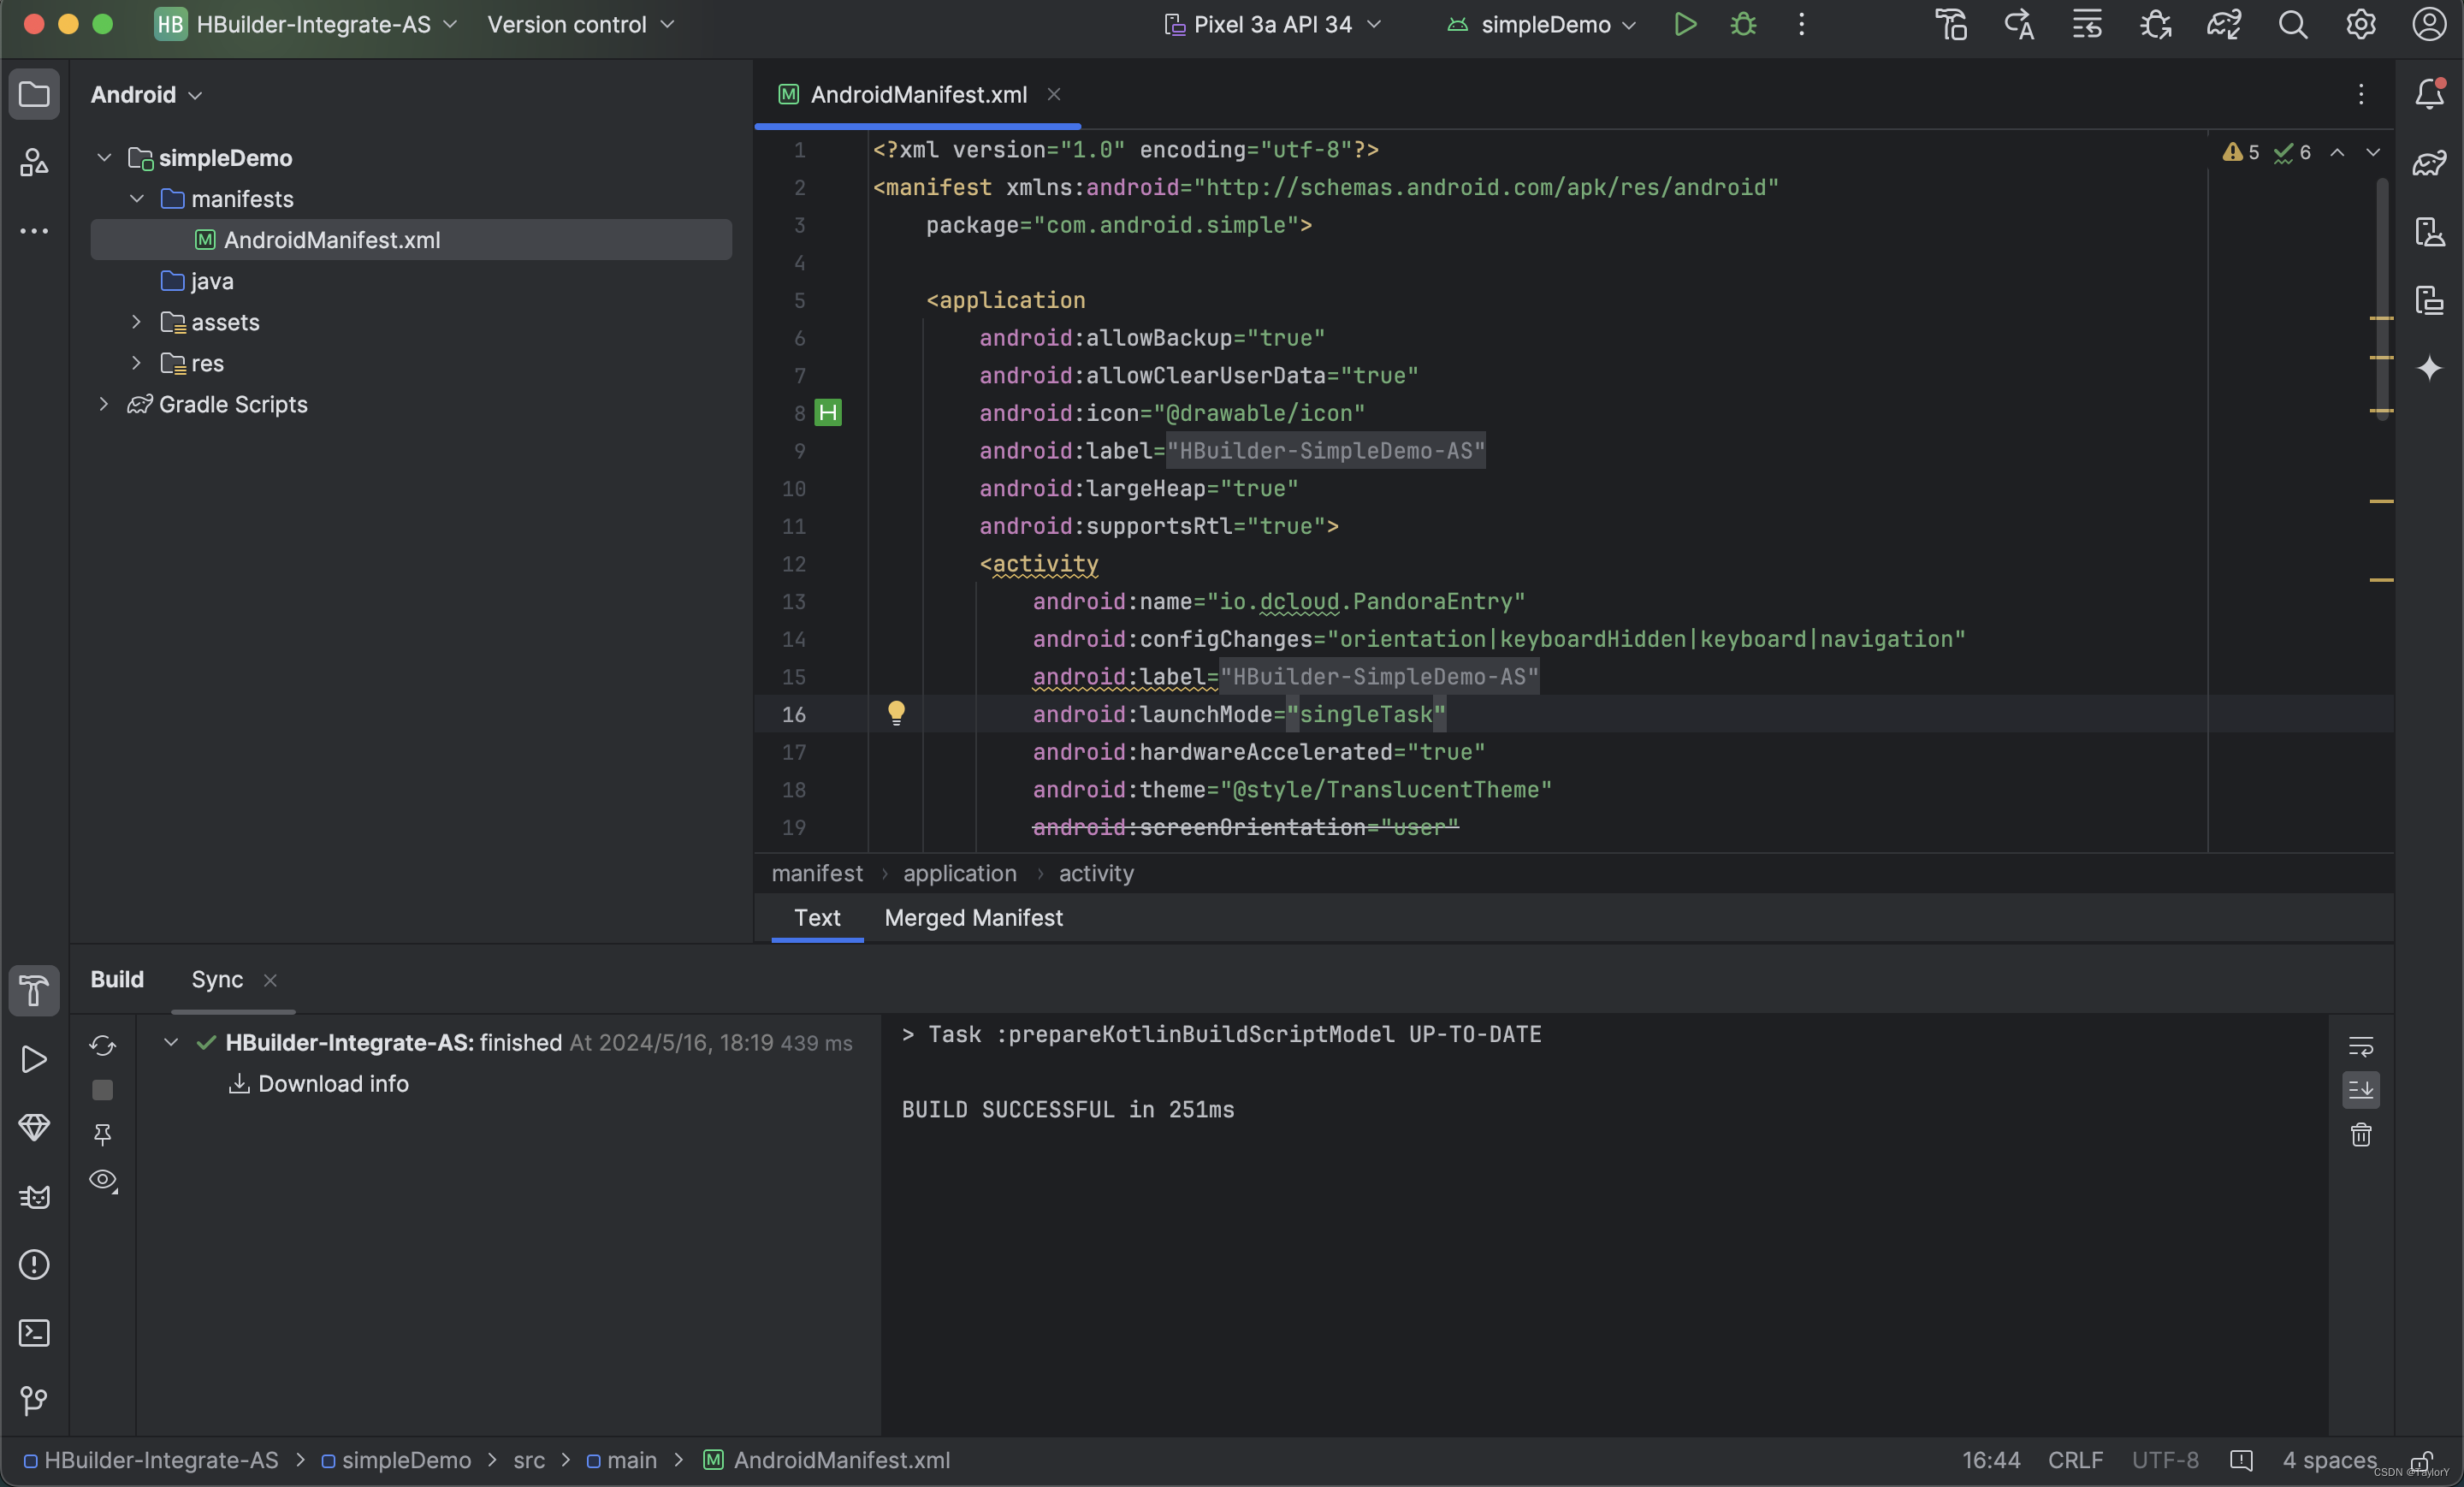Sync project with Gradle files
Image resolution: width=2464 pixels, height=1487 pixels.
point(2224,25)
